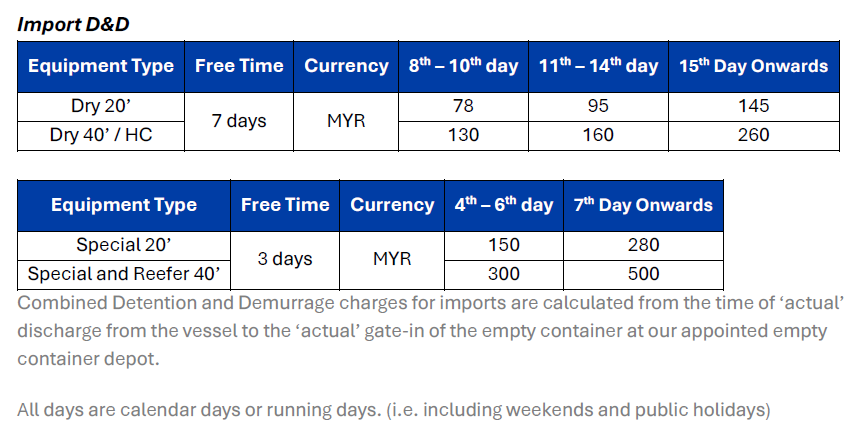This screenshot has width=856, height=437.
Task: Click the 4th – 6th day column header
Action: 504,205
